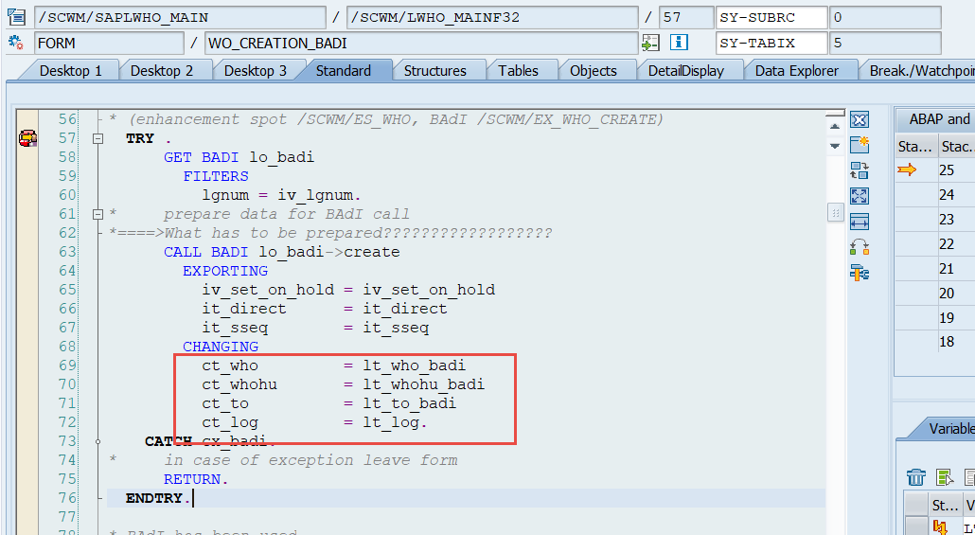975x535 pixels.
Task: Click the trash delete icon in Variables panel
Action: click(916, 477)
